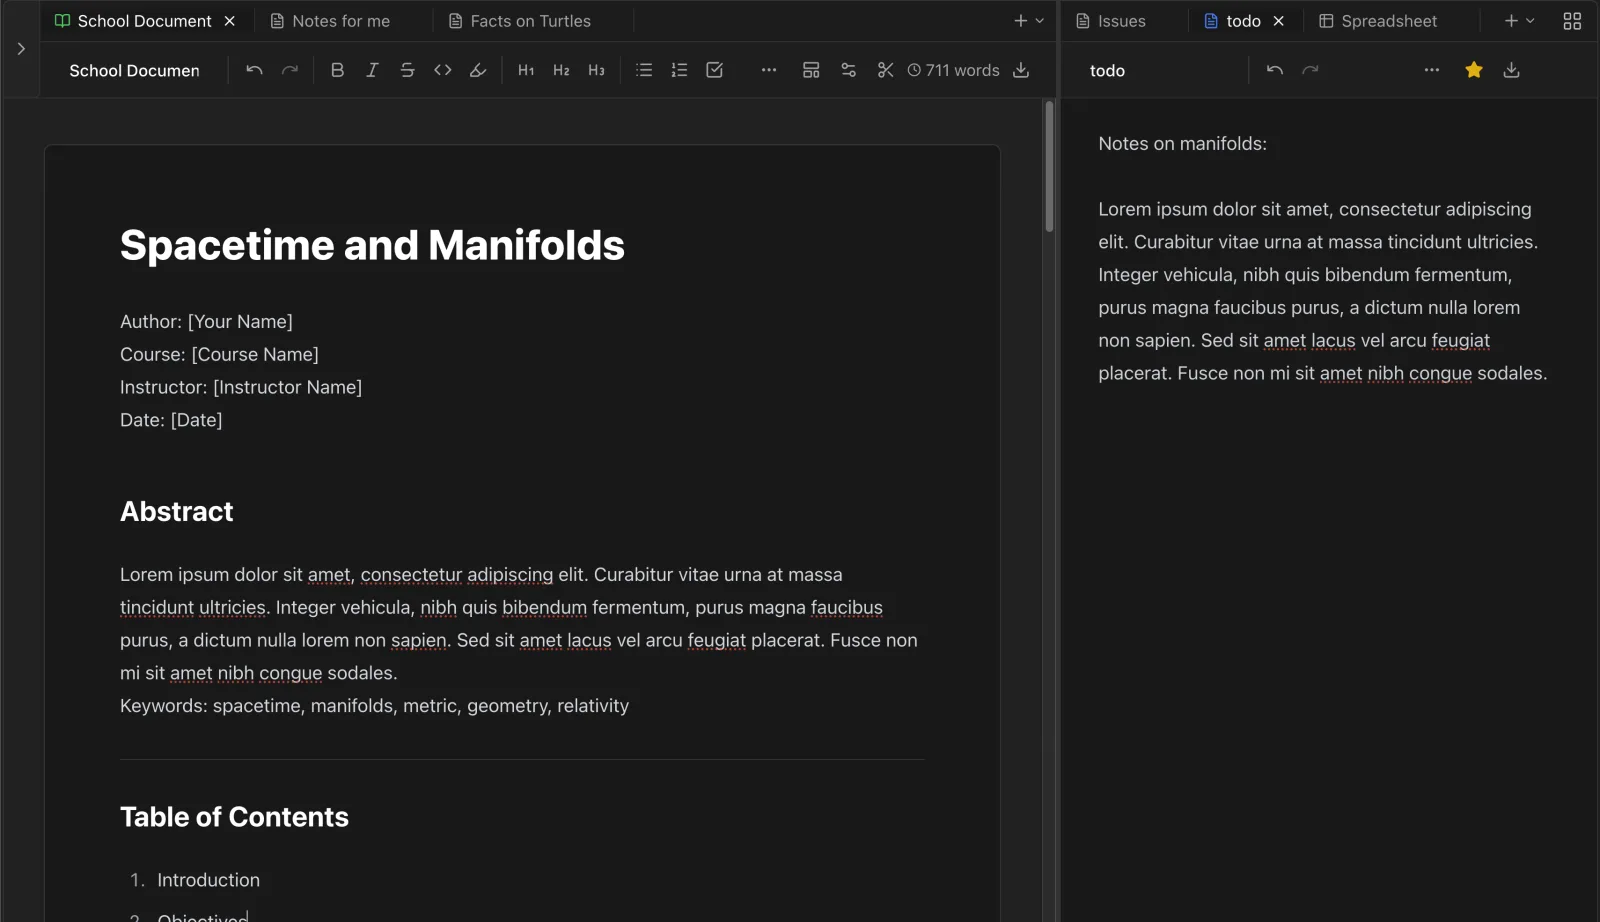The image size is (1600, 922).
Task: Apply inline code formatting
Action: pos(442,70)
